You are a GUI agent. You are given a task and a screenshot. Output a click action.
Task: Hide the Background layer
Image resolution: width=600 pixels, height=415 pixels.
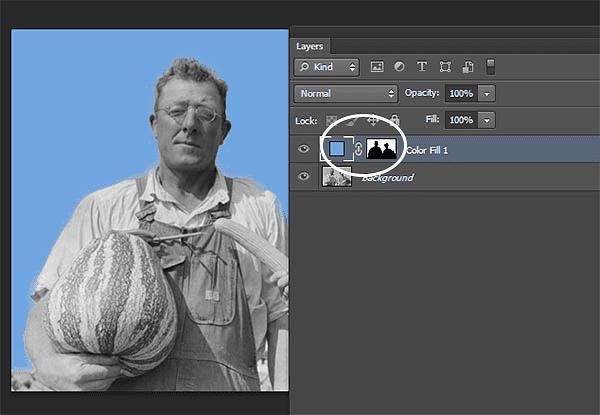(x=305, y=177)
